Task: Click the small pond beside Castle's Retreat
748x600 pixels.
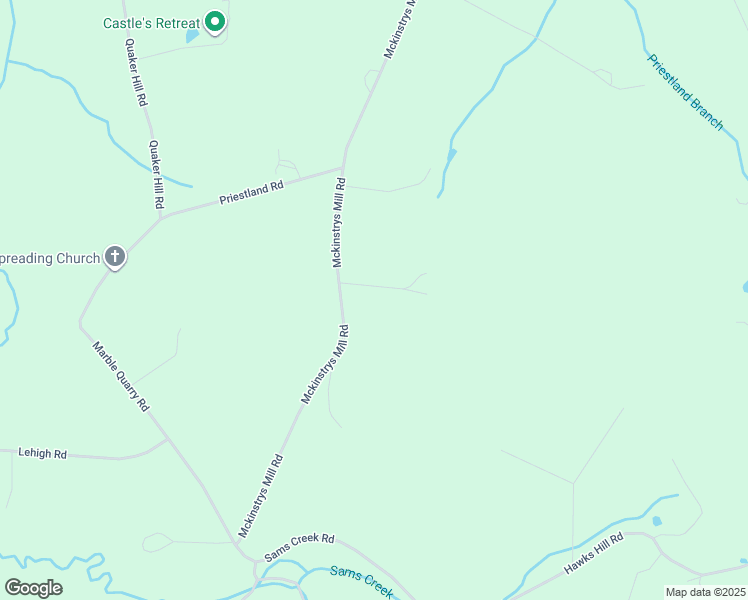Action: [192, 36]
